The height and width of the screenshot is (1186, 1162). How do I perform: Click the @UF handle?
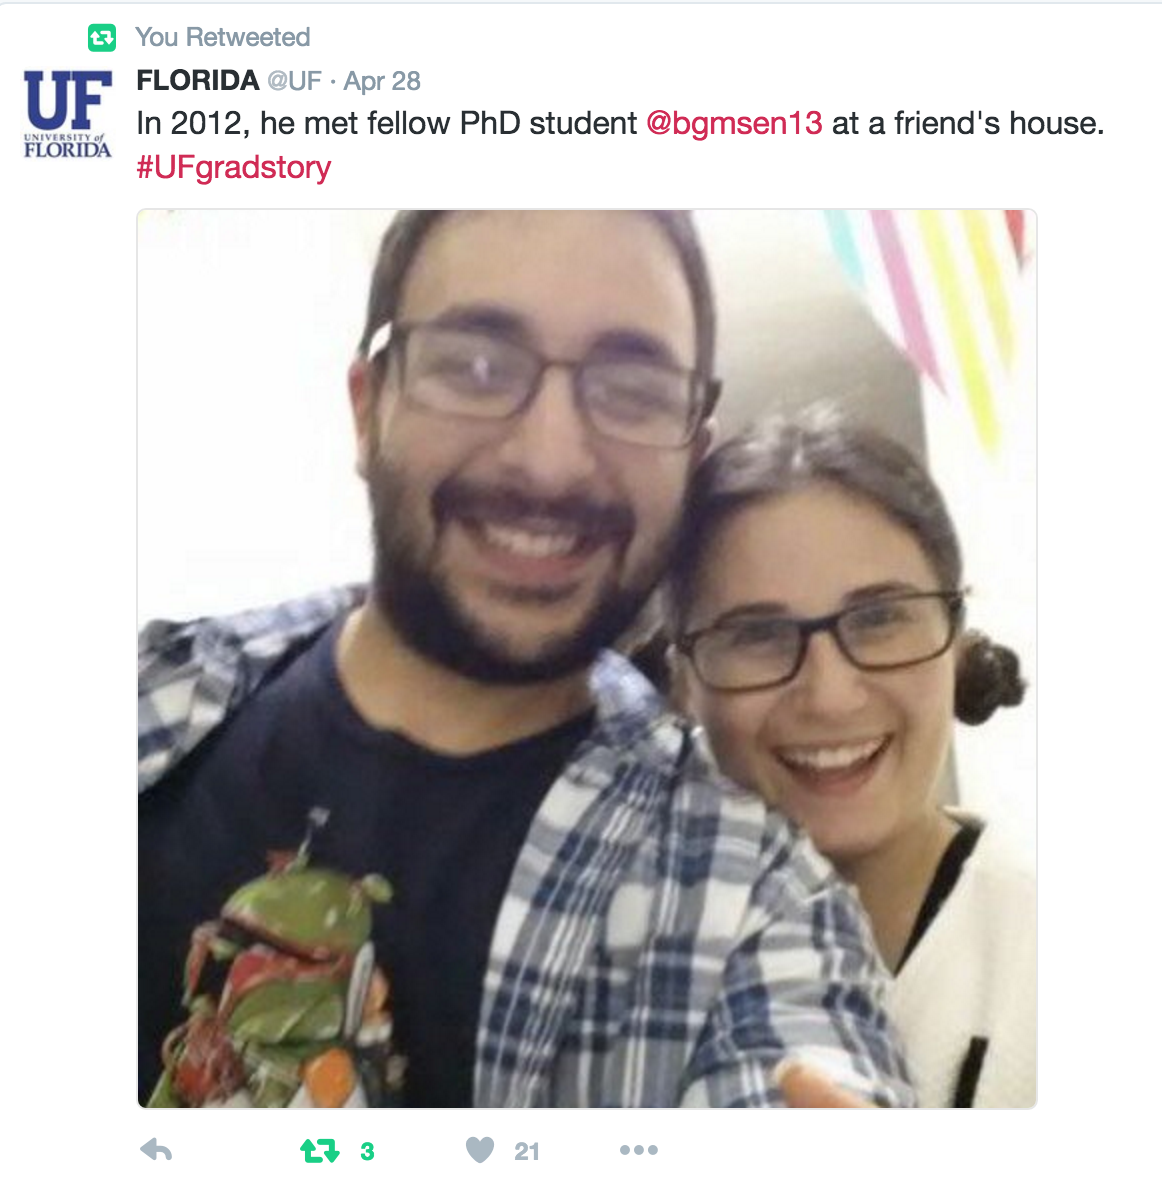(295, 81)
